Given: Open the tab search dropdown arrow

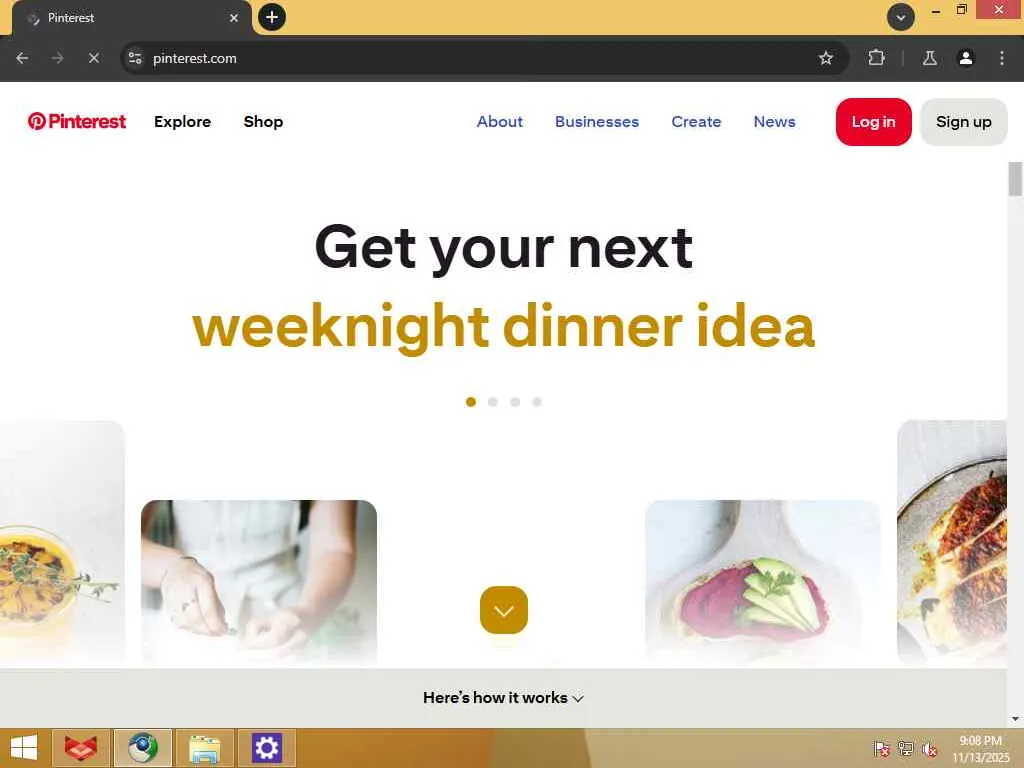Looking at the screenshot, I should point(901,18).
